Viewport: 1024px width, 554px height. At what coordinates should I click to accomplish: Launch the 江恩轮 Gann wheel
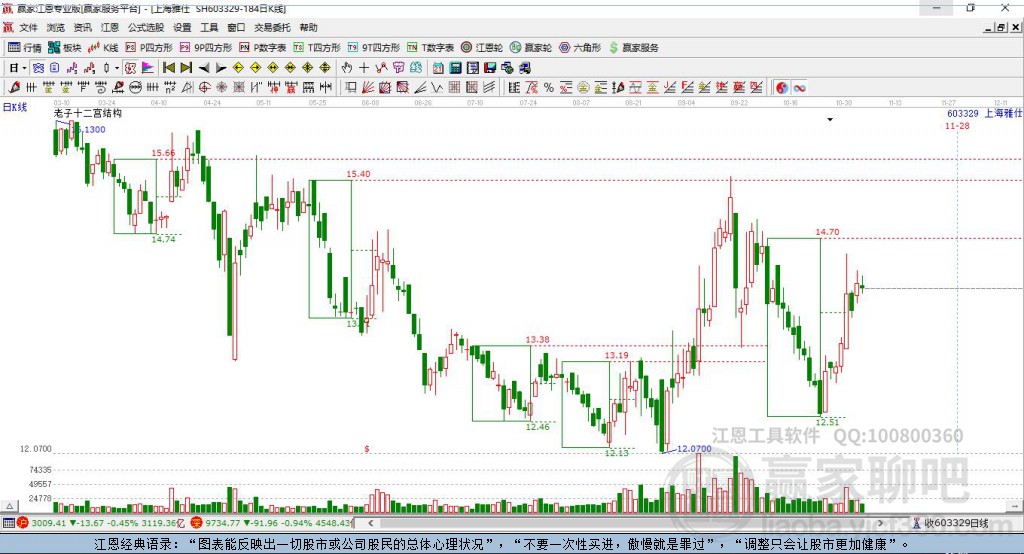tap(482, 48)
